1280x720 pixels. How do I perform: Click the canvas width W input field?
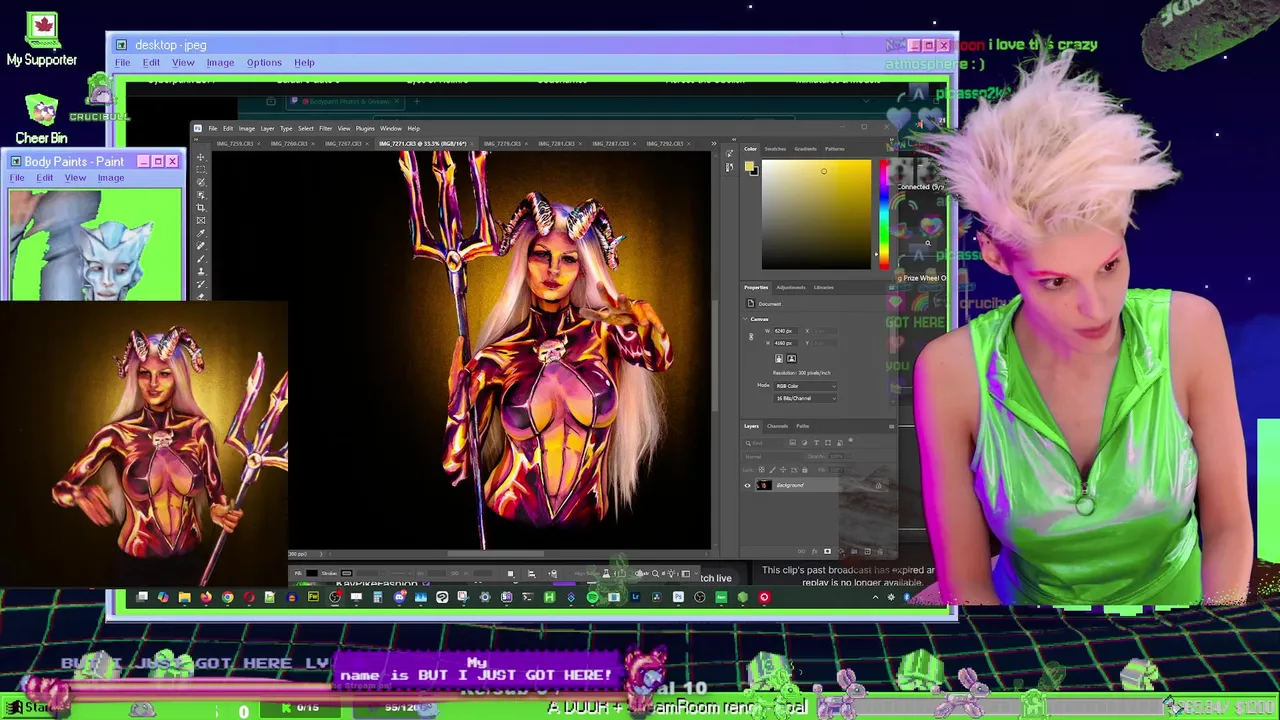click(786, 331)
